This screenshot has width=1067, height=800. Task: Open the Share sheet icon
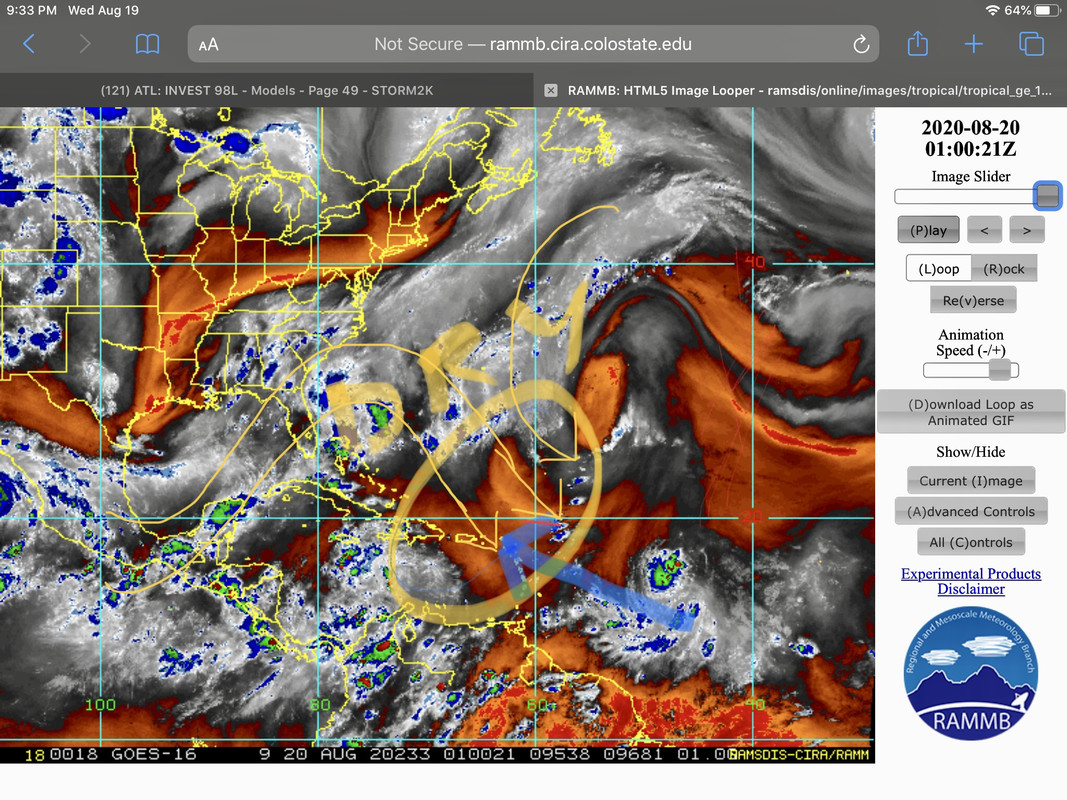pyautogui.click(x=917, y=44)
